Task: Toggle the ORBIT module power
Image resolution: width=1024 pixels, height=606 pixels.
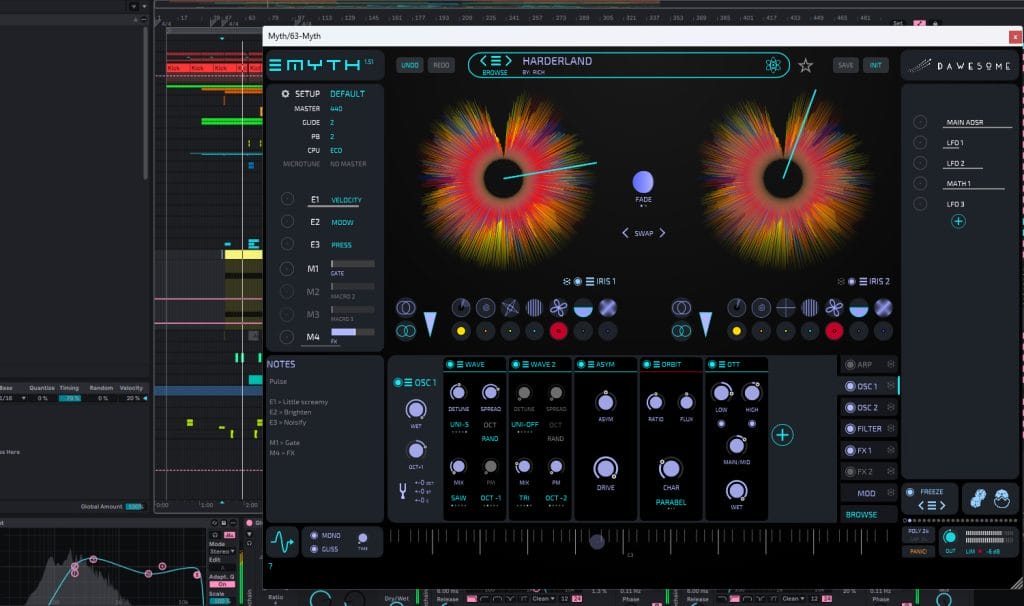Action: [x=646, y=365]
